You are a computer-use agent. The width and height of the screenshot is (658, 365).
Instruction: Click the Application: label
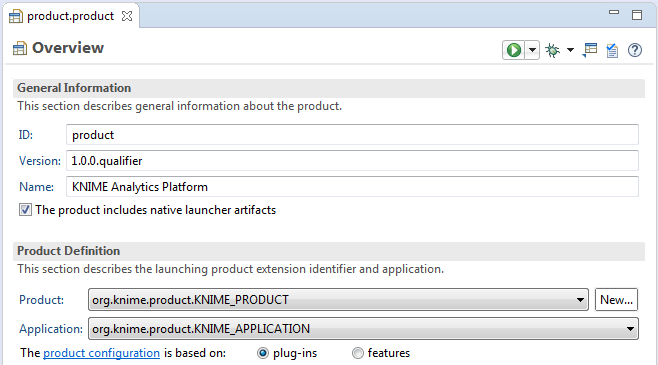[x=51, y=329]
